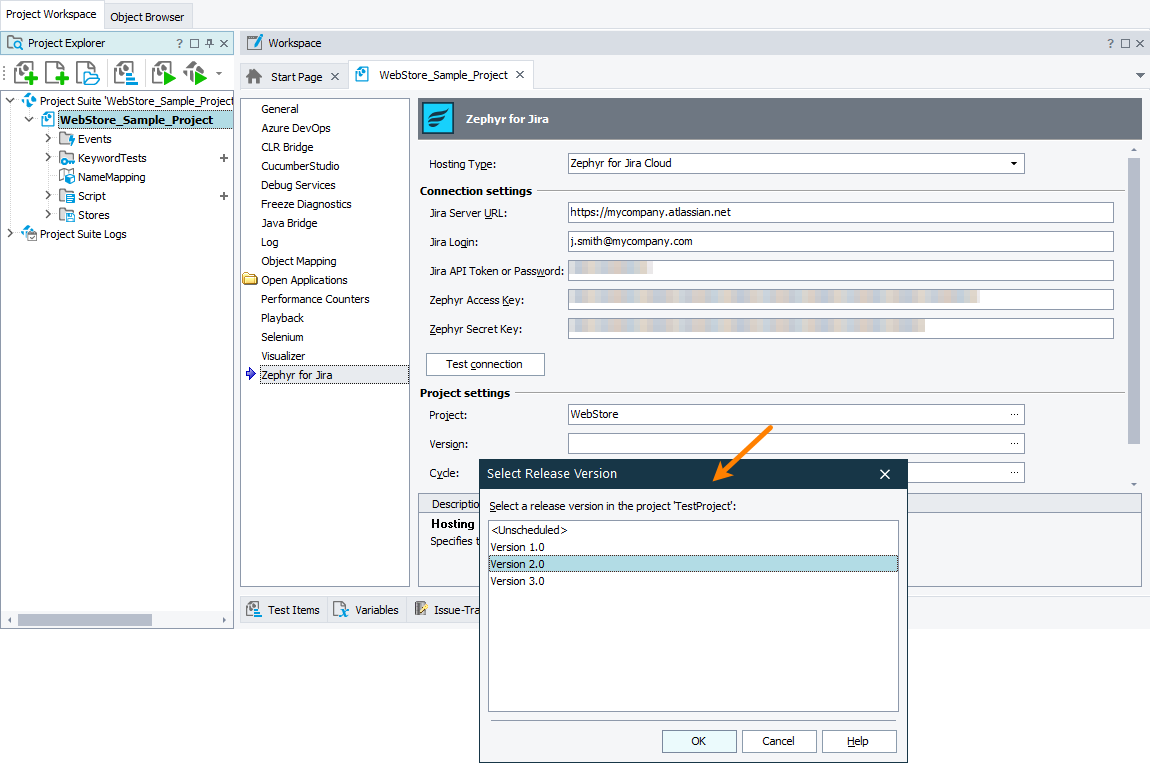Click the Zephyr Access Key field
Image resolution: width=1150 pixels, height=763 pixels.
[x=840, y=299]
